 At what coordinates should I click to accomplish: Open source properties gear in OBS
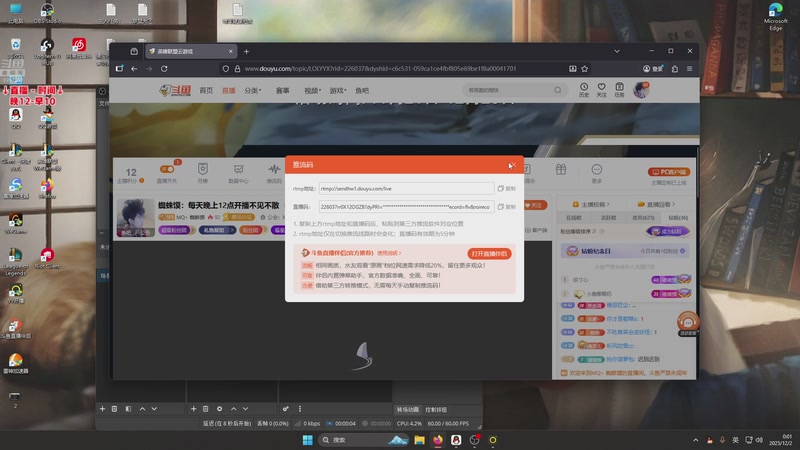[x=219, y=409]
